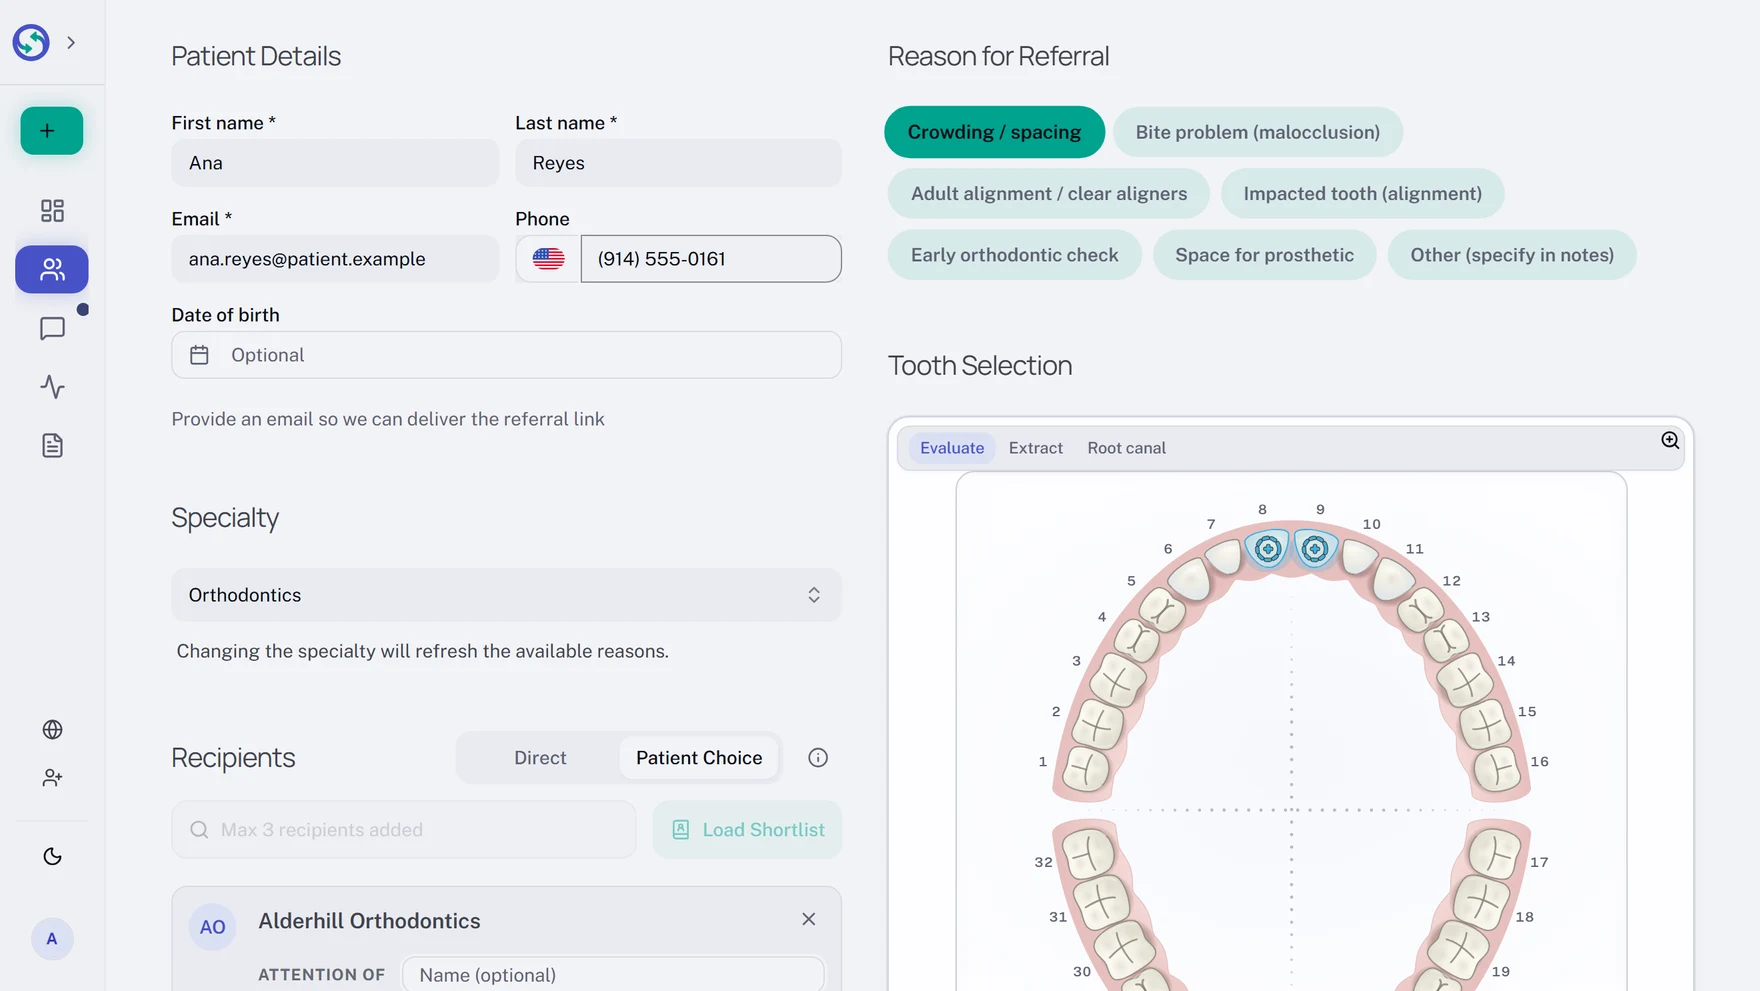This screenshot has width=1760, height=991.
Task: Select the Bite problem (malocclusion) reason
Action: click(x=1257, y=132)
